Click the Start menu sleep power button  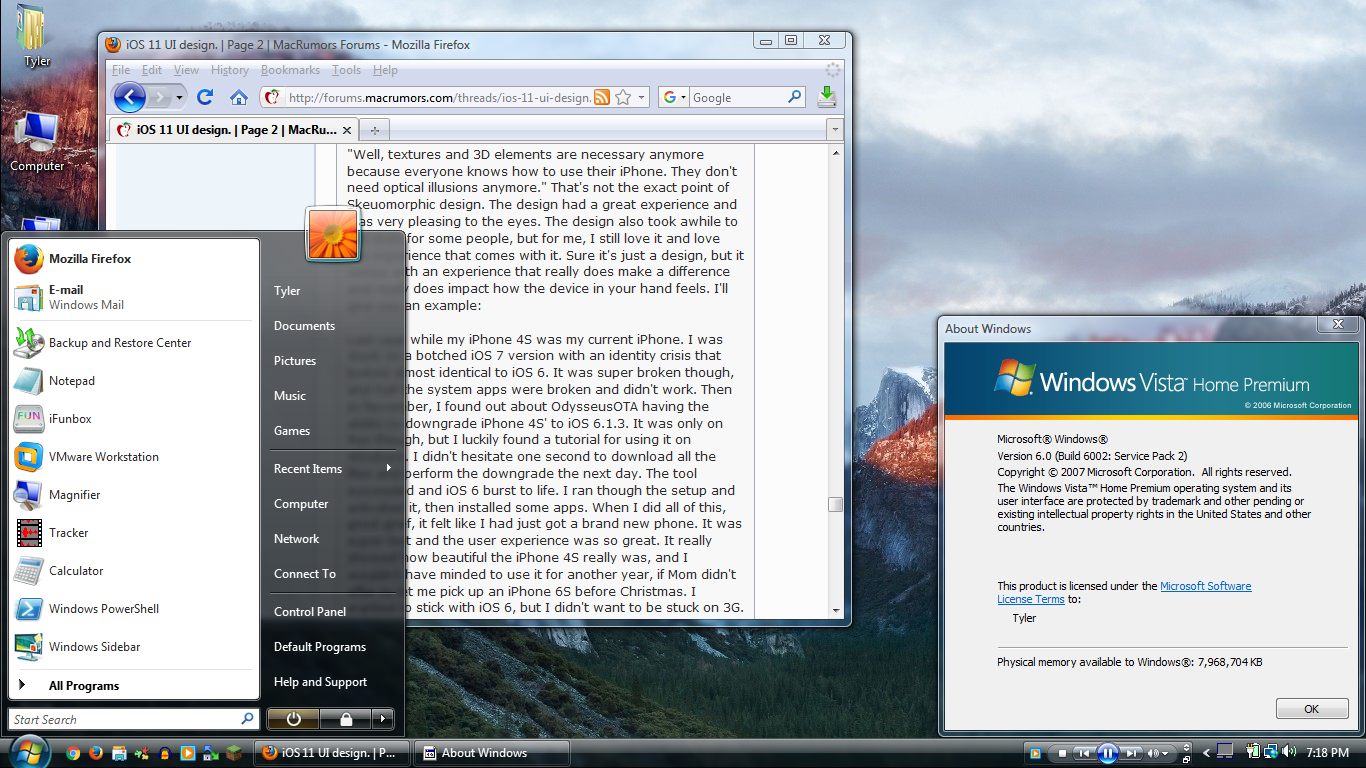(x=293, y=719)
